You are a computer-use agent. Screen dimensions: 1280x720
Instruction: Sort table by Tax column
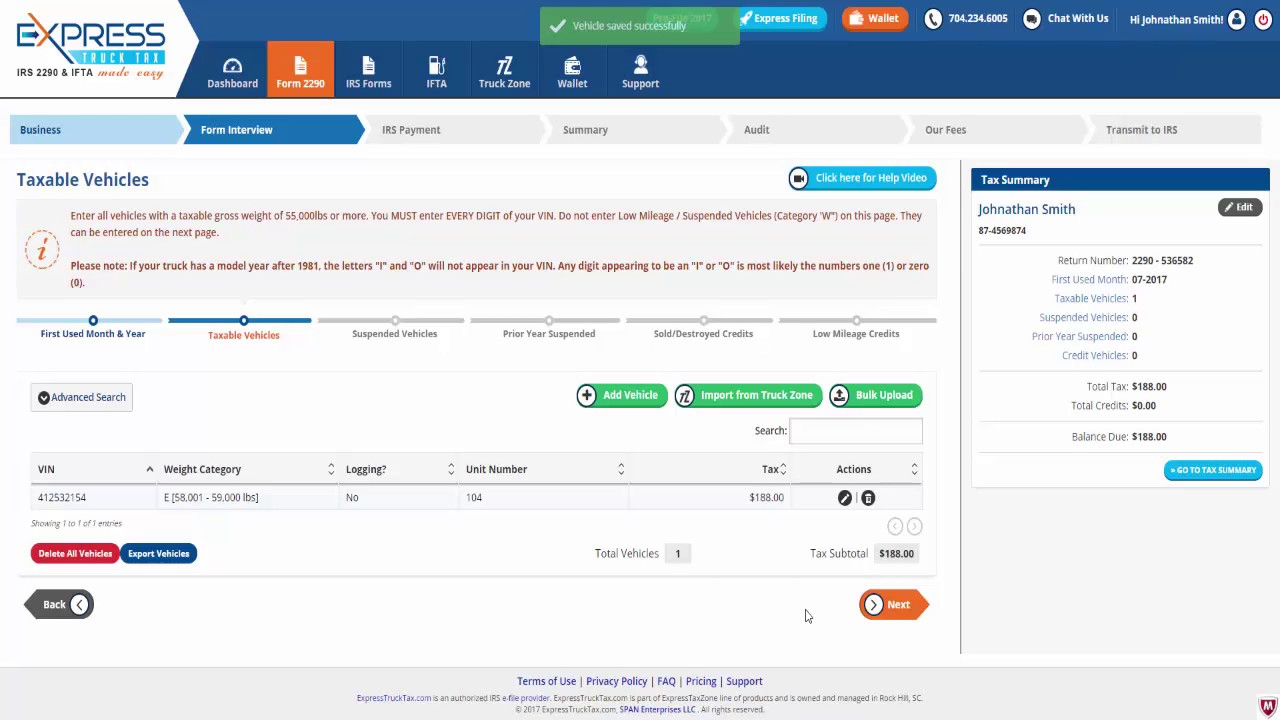710,469
